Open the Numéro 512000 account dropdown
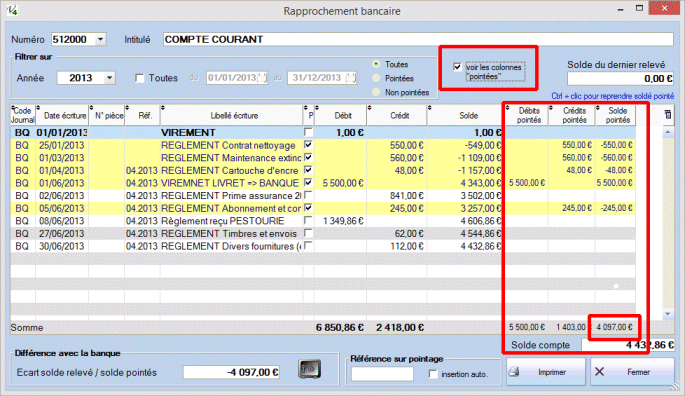The width and height of the screenshot is (685, 396). (100, 39)
